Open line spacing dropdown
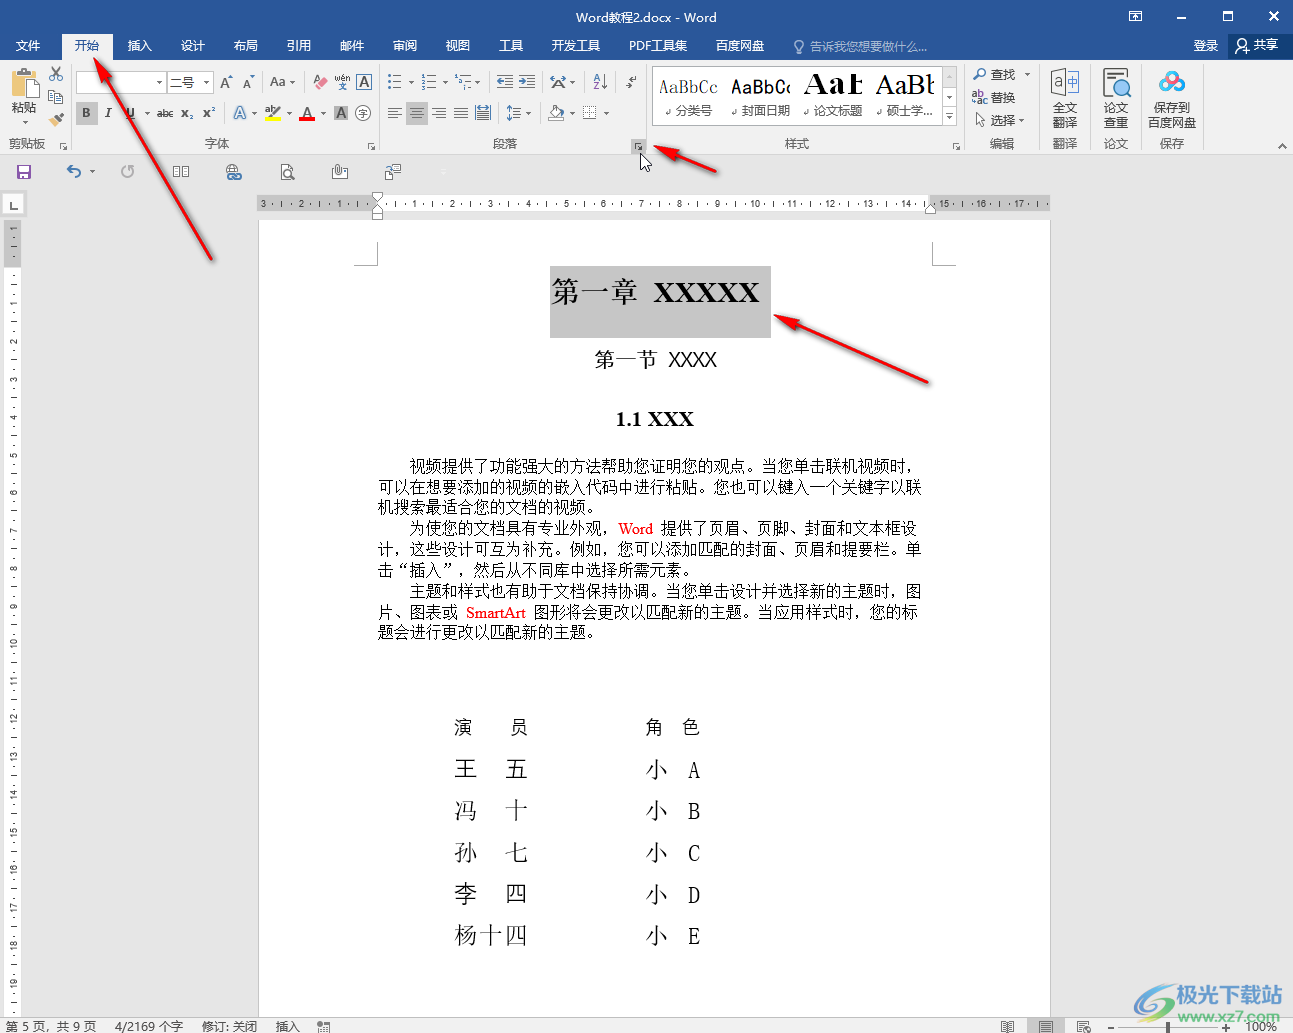Screen dimensions: 1293x1033 pyautogui.click(x=518, y=113)
